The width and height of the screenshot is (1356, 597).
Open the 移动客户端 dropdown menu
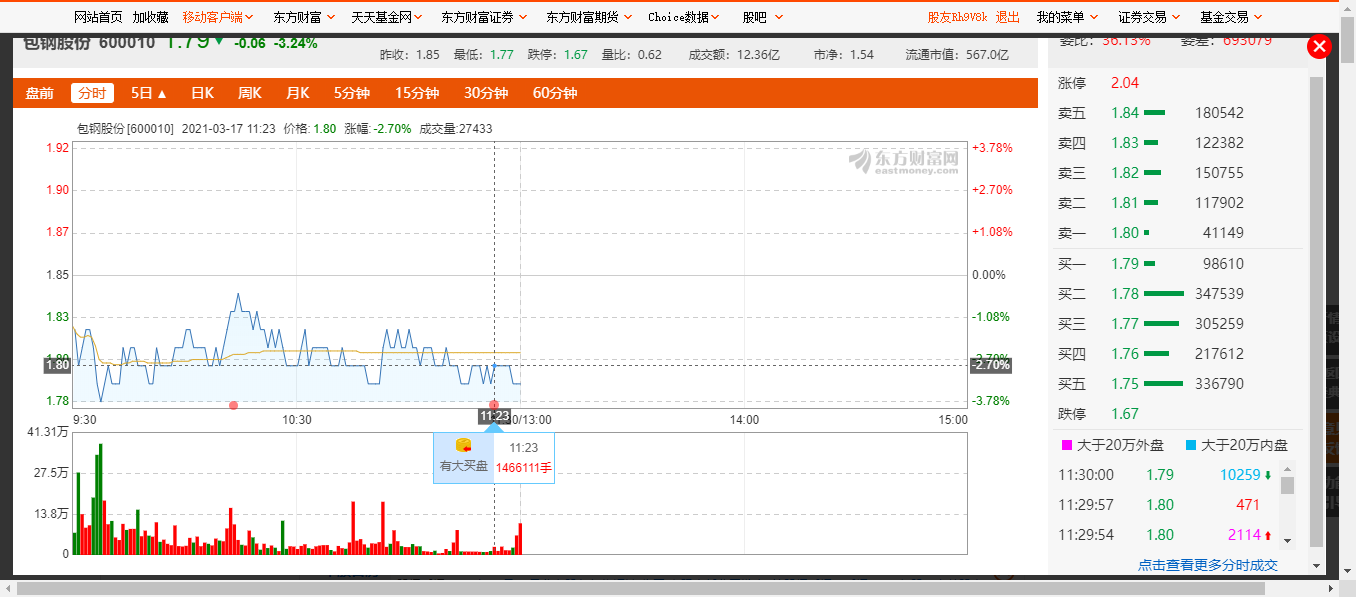[x=218, y=17]
